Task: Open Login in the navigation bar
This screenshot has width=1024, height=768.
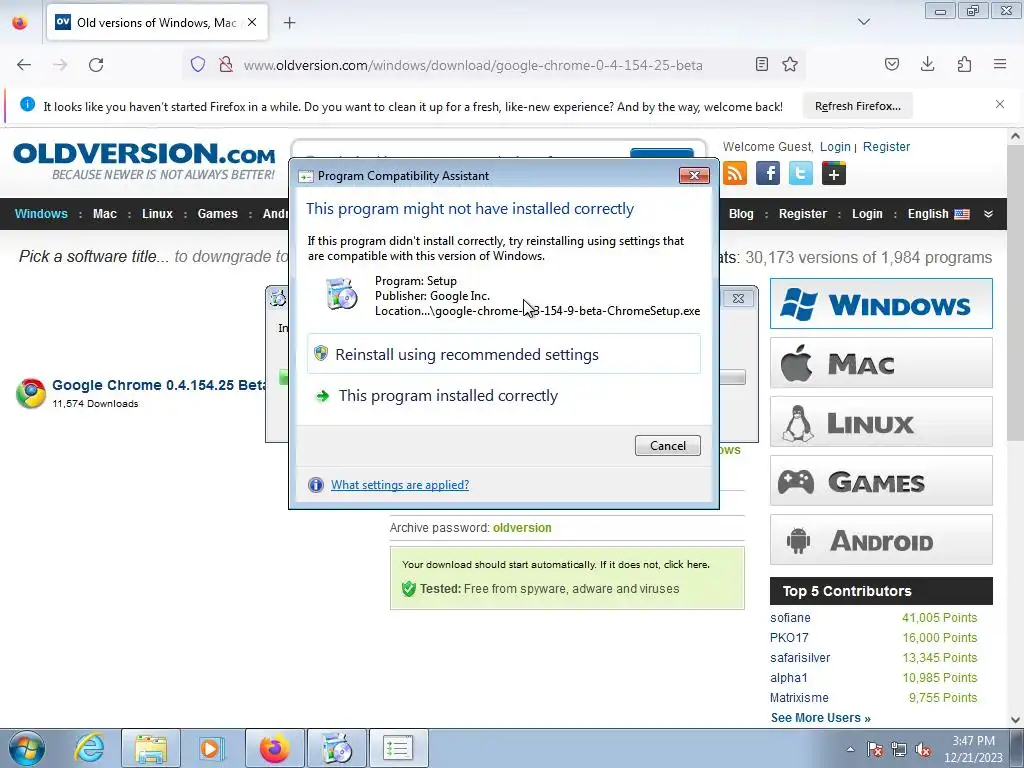Action: (867, 214)
